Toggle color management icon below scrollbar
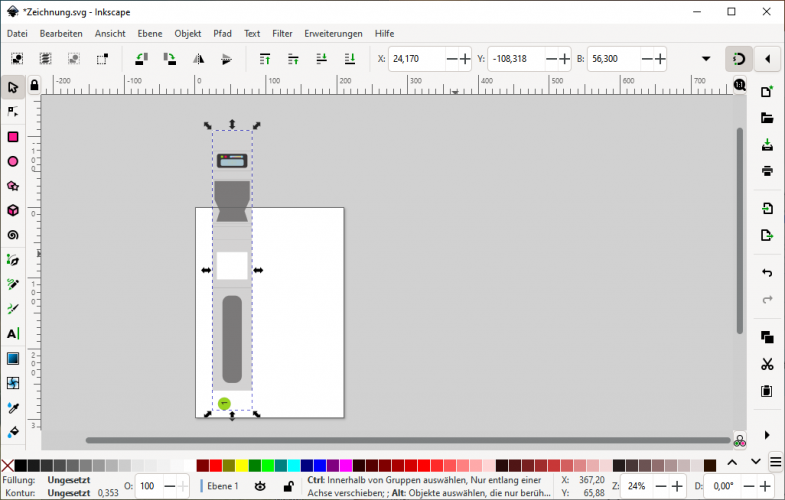The height and width of the screenshot is (500, 785). click(739, 440)
